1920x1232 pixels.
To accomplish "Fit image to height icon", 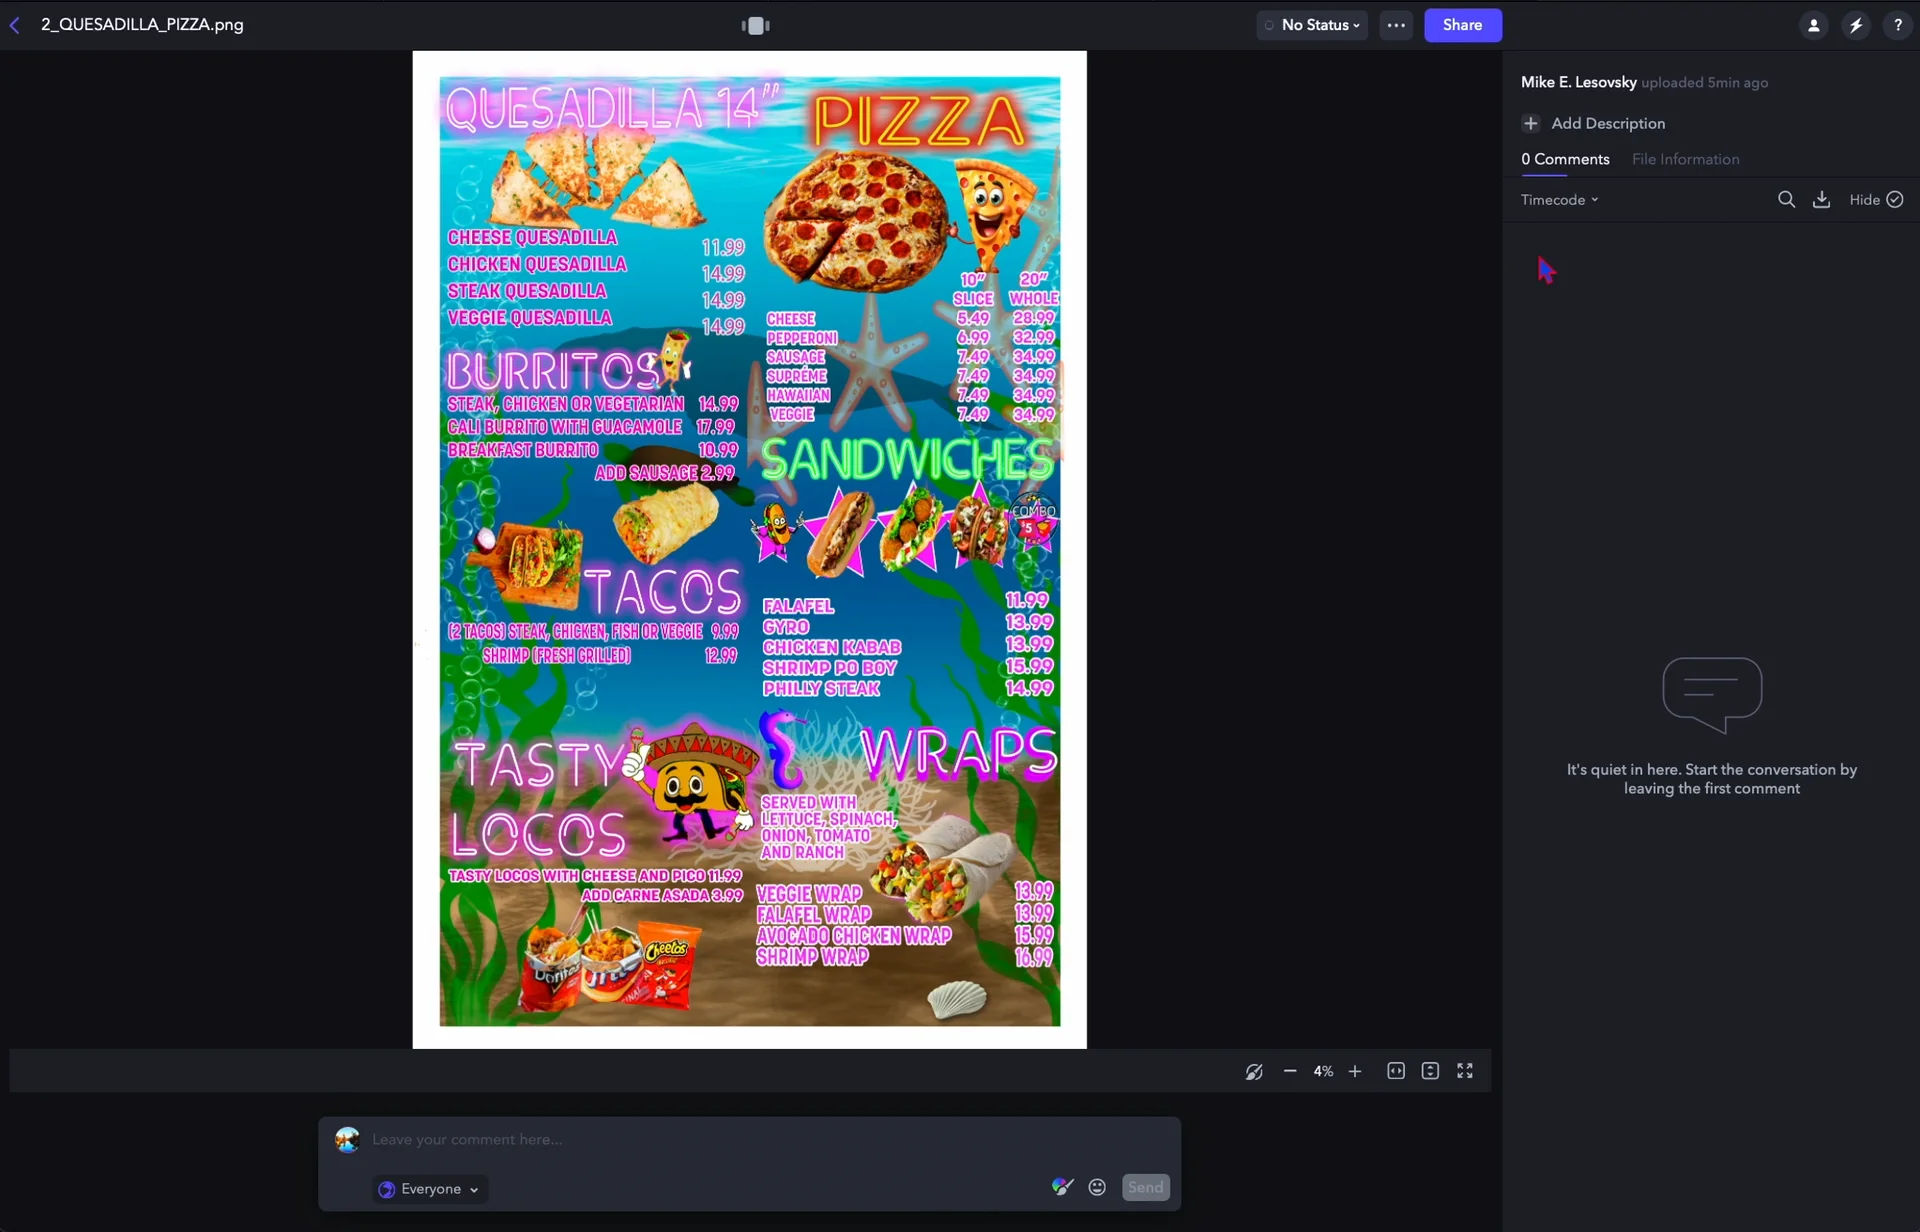I will 1430,1071.
